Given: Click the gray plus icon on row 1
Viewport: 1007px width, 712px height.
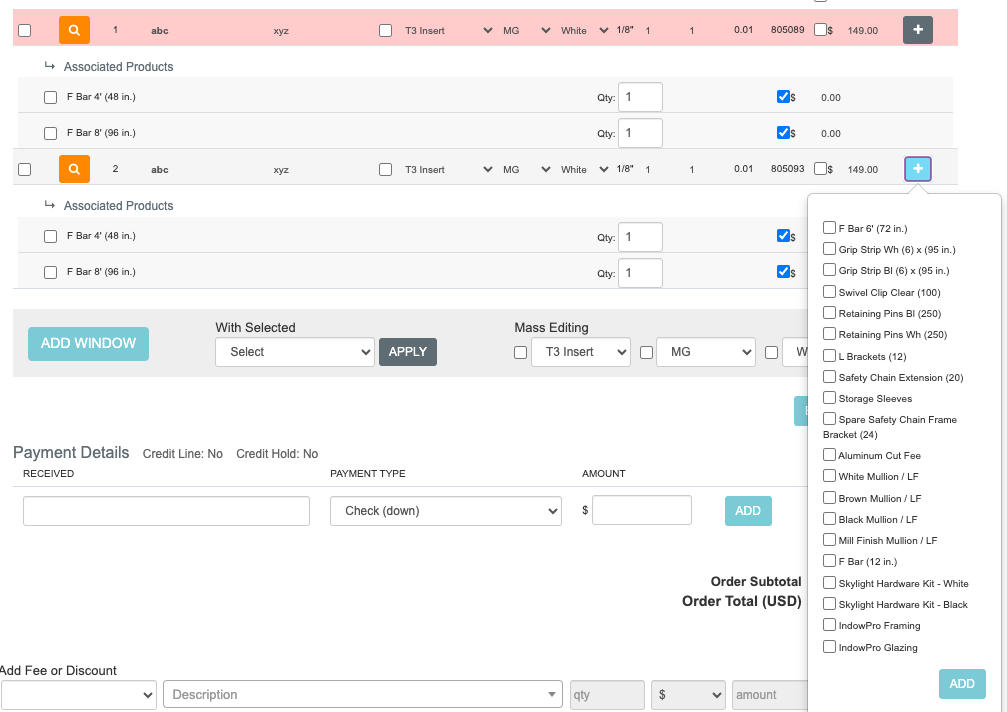Looking at the screenshot, I should (x=917, y=30).
